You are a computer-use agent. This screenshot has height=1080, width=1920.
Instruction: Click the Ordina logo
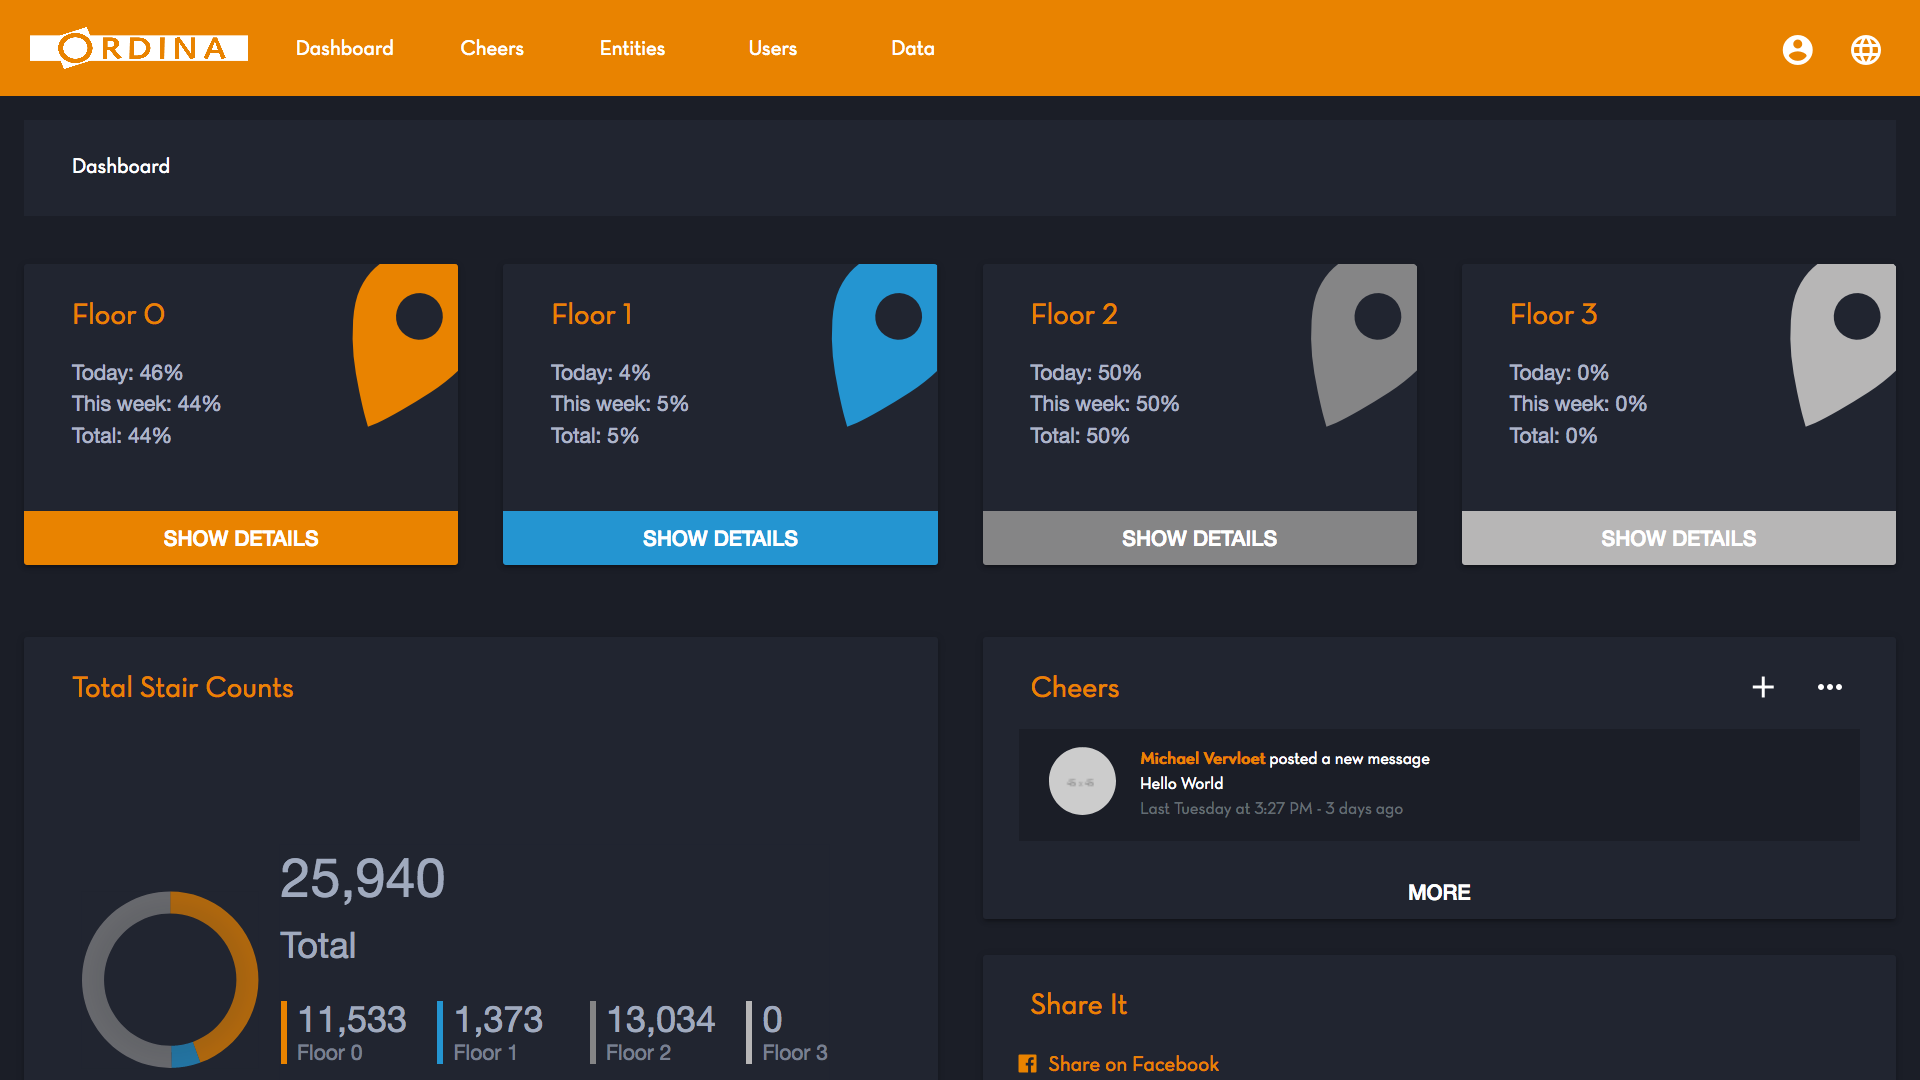point(139,48)
